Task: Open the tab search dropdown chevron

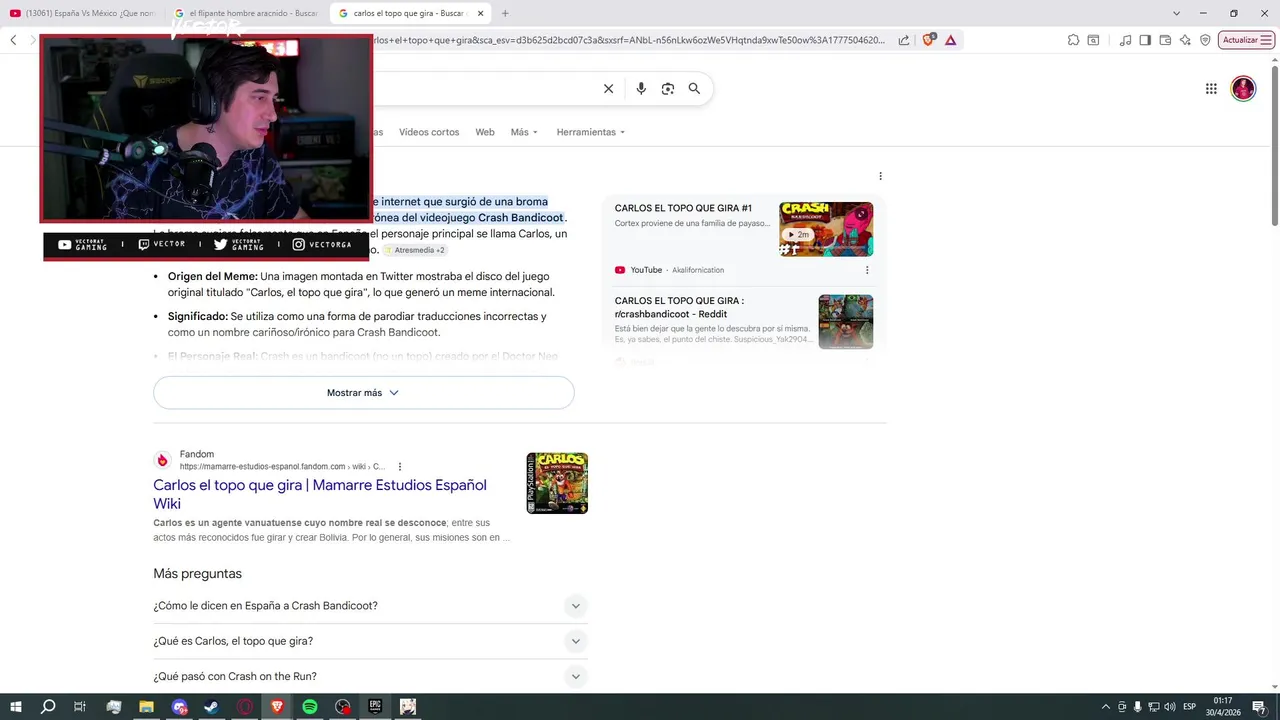Action: (1176, 13)
